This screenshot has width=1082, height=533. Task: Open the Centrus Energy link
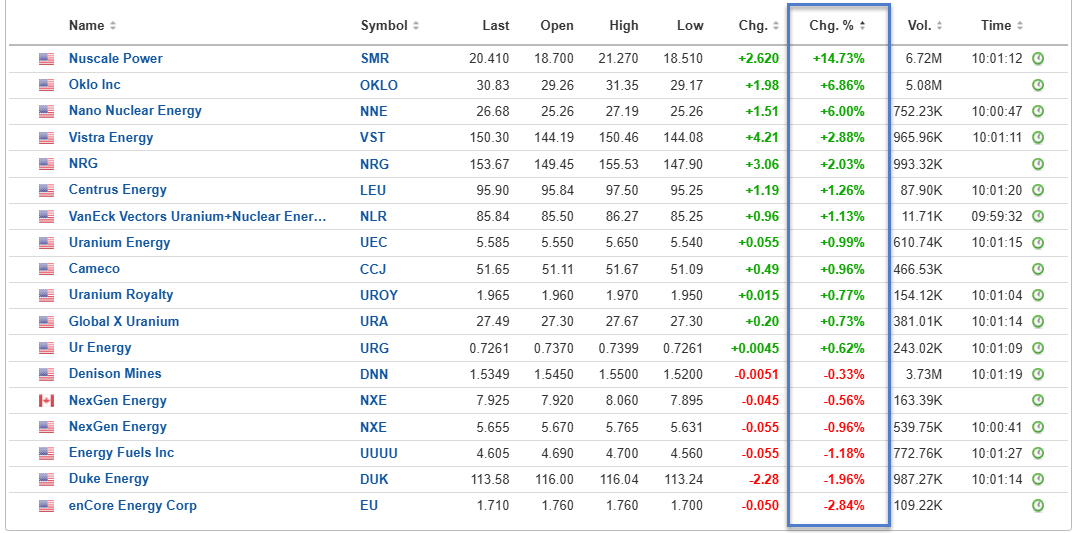[117, 190]
